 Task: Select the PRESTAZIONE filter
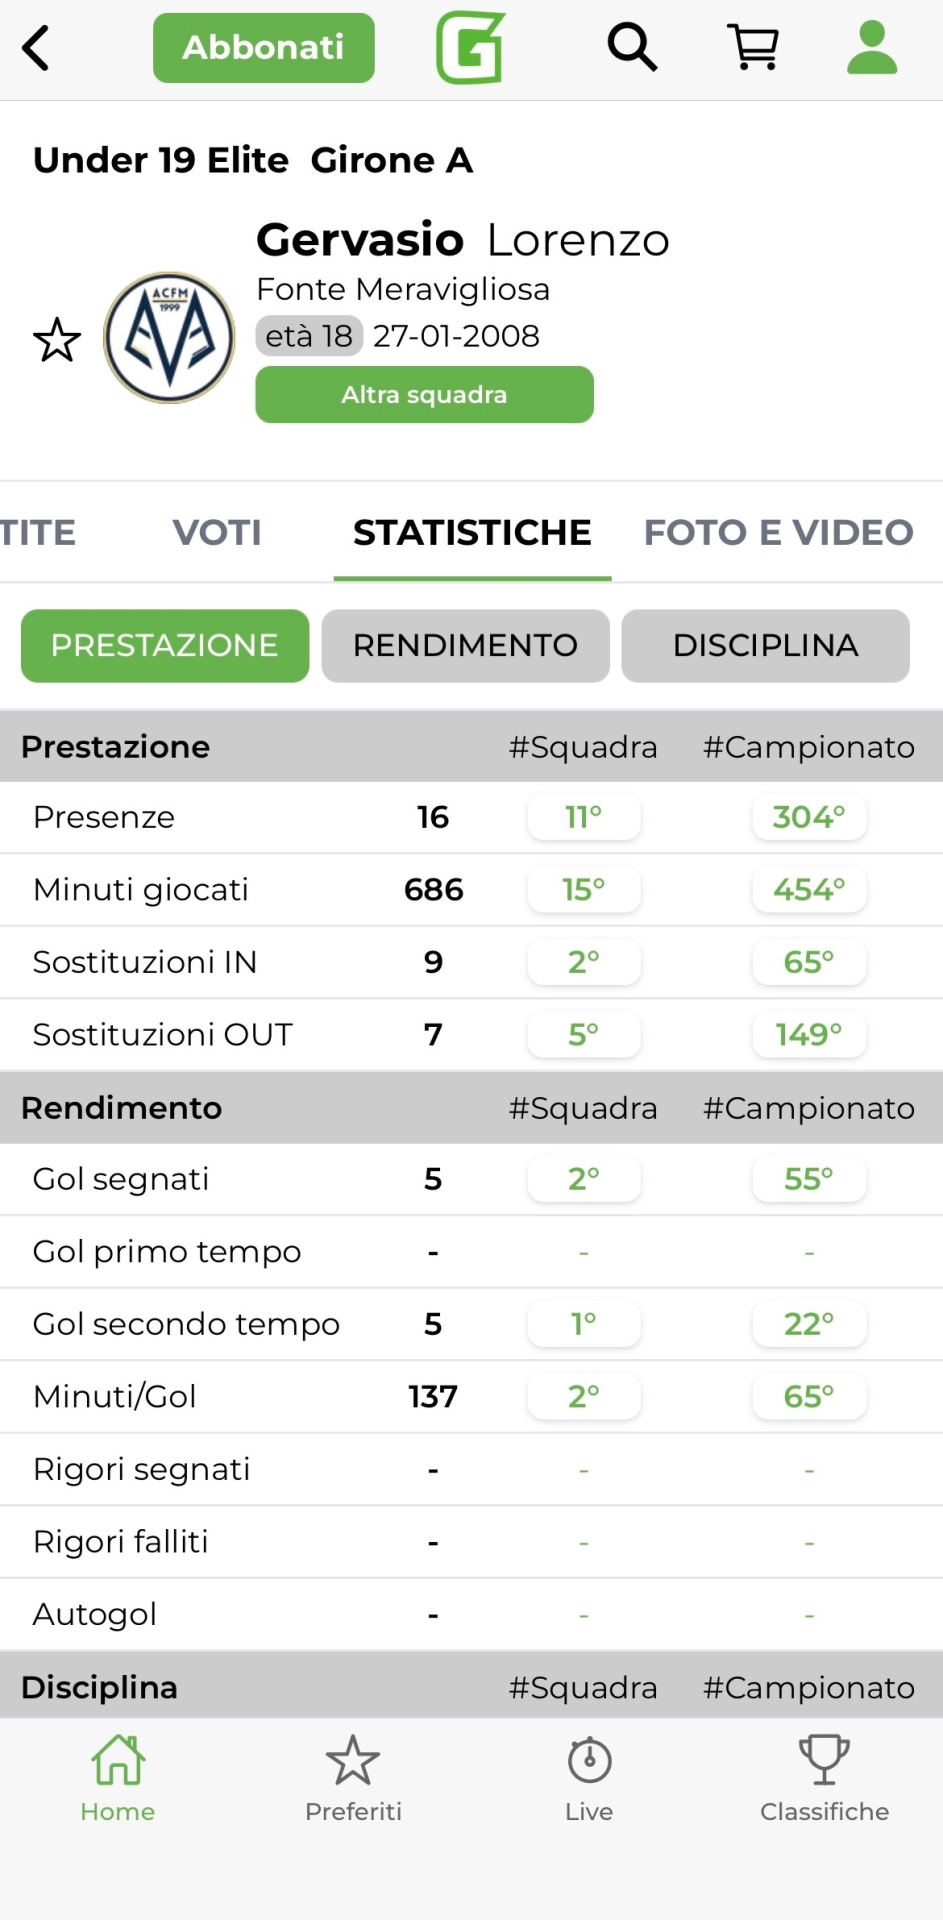tap(165, 646)
